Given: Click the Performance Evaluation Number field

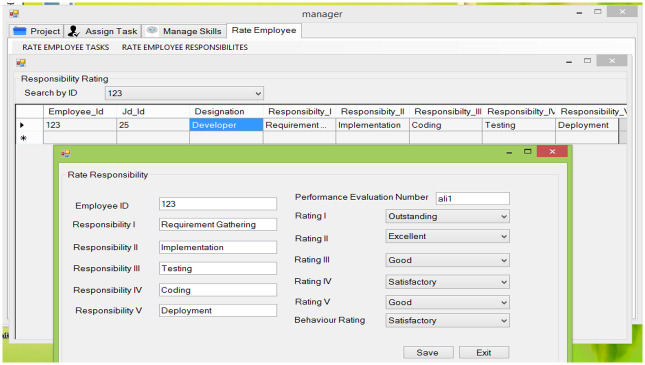Looking at the screenshot, I should (473, 198).
